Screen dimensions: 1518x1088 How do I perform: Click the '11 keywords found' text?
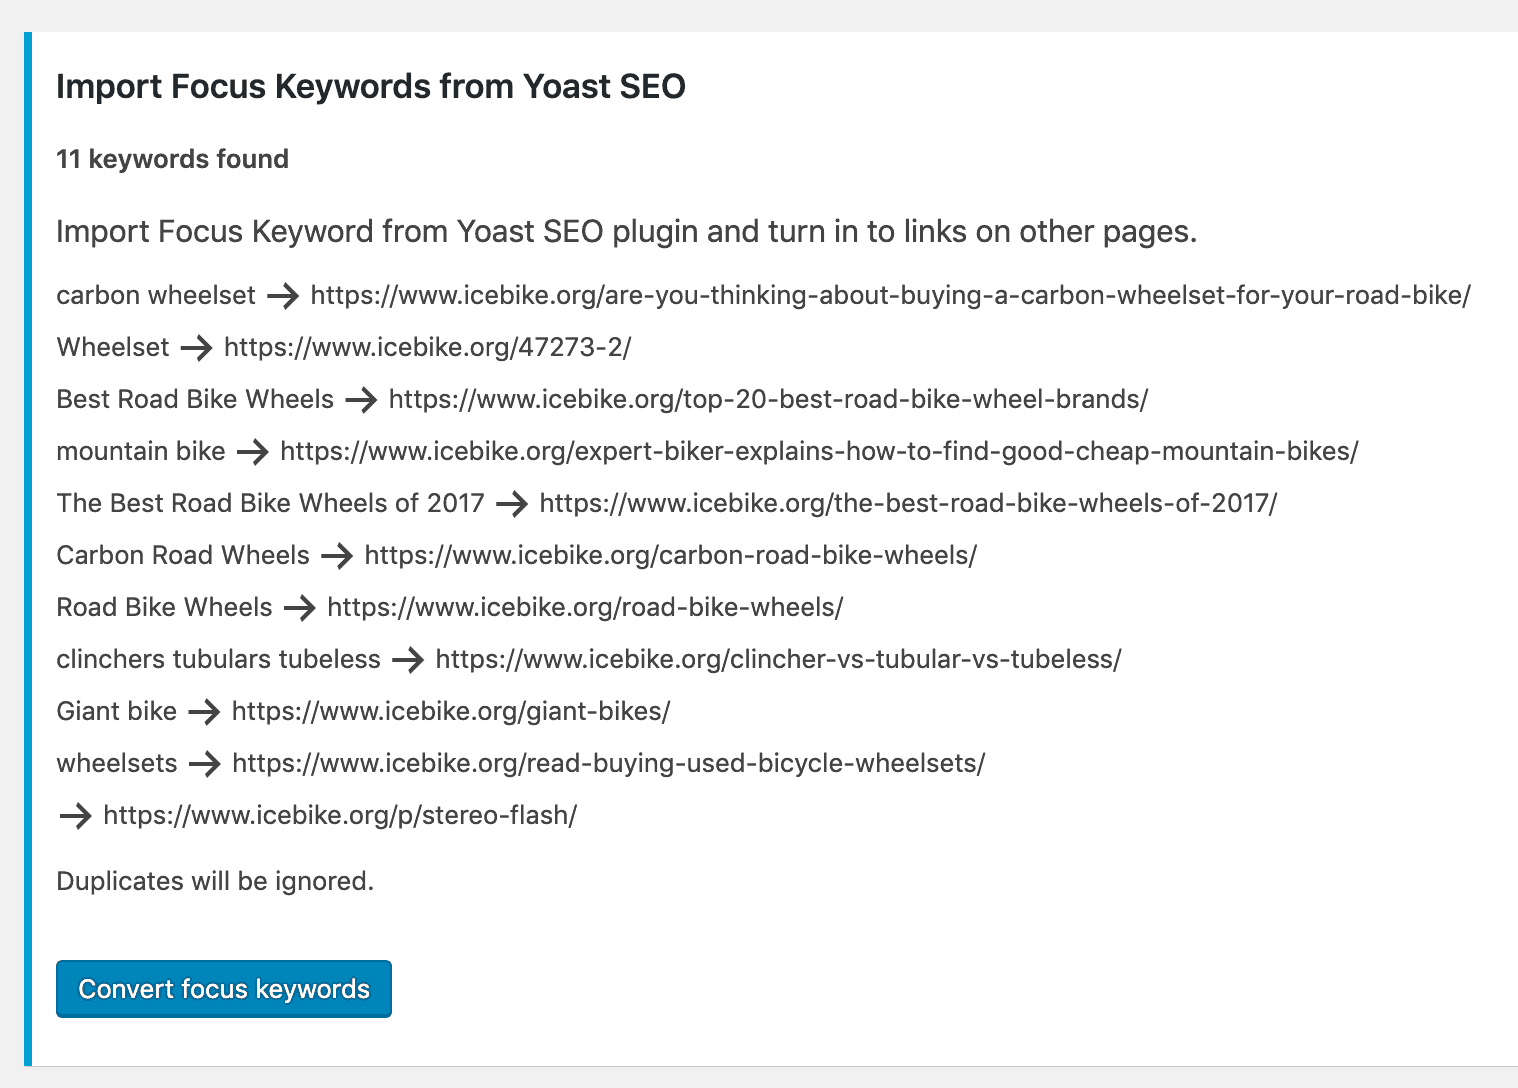point(172,159)
